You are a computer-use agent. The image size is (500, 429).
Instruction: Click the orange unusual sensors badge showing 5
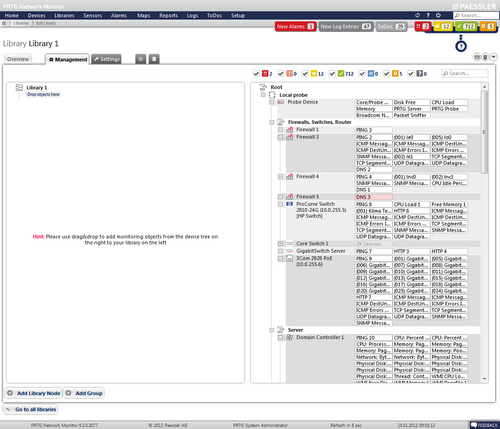(487, 26)
